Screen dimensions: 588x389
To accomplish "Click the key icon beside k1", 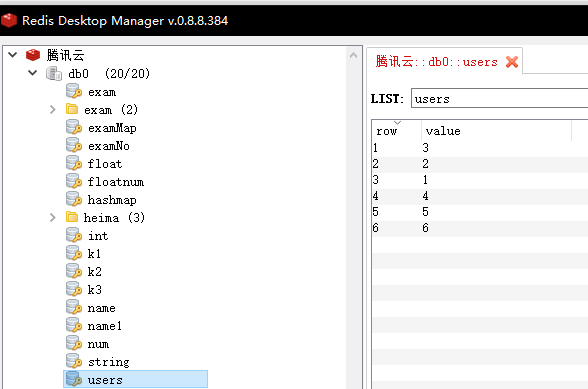I will [x=74, y=253].
